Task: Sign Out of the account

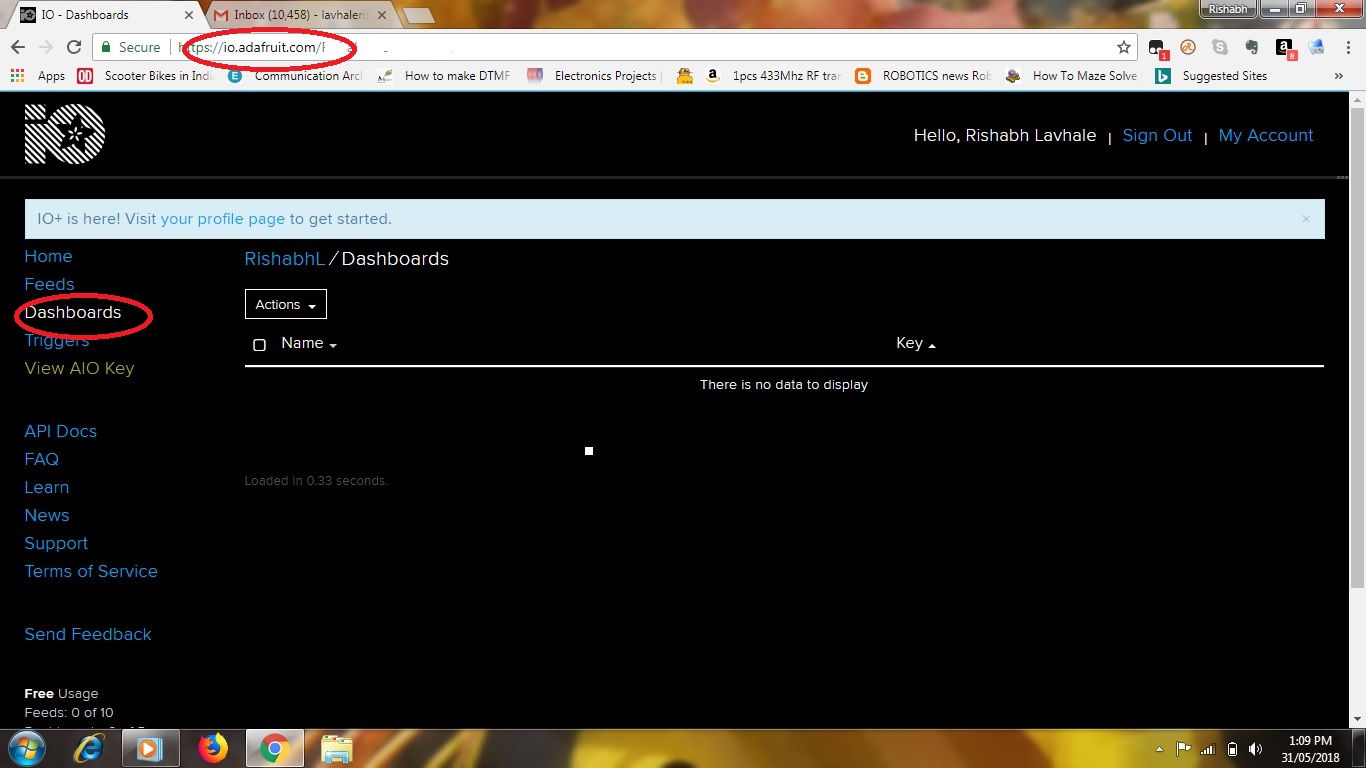Action: (x=1157, y=135)
